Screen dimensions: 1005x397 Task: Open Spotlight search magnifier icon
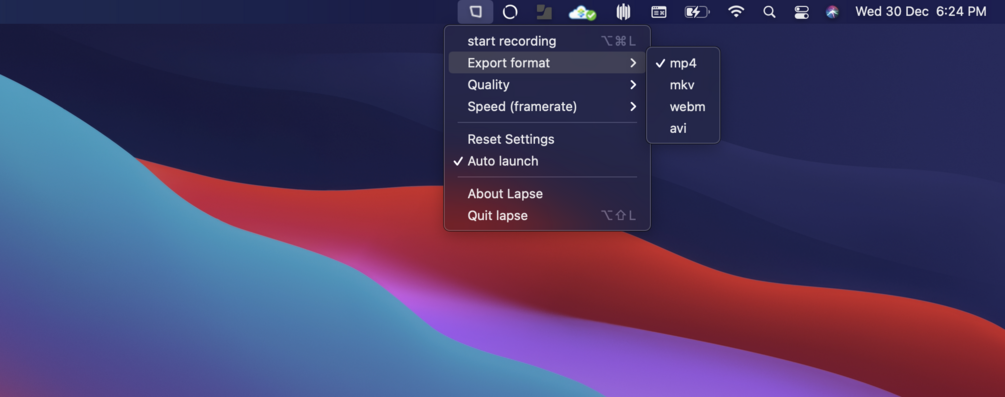(x=770, y=12)
